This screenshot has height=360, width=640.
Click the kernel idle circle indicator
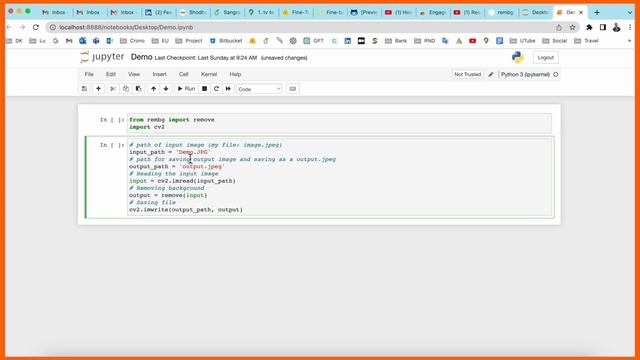point(556,74)
